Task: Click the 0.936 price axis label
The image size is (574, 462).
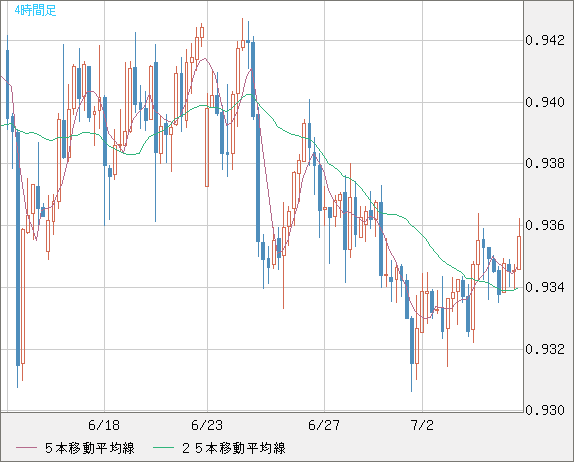Action: (545, 225)
